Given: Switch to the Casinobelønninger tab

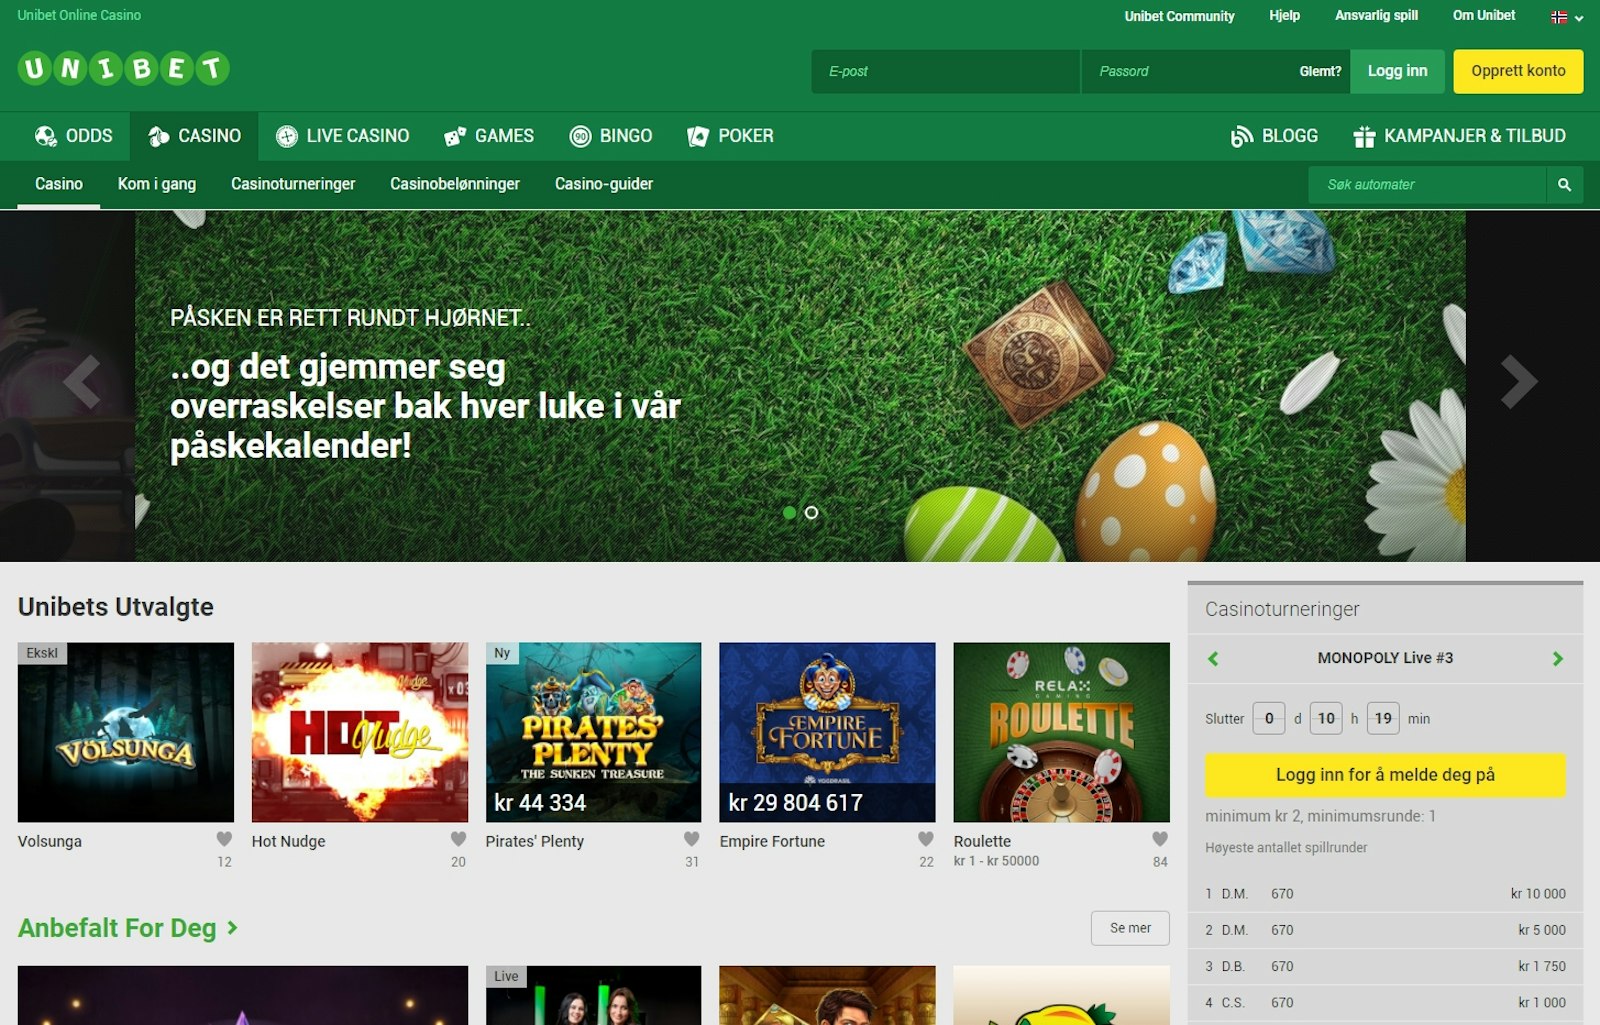Looking at the screenshot, I should pyautogui.click(x=455, y=184).
